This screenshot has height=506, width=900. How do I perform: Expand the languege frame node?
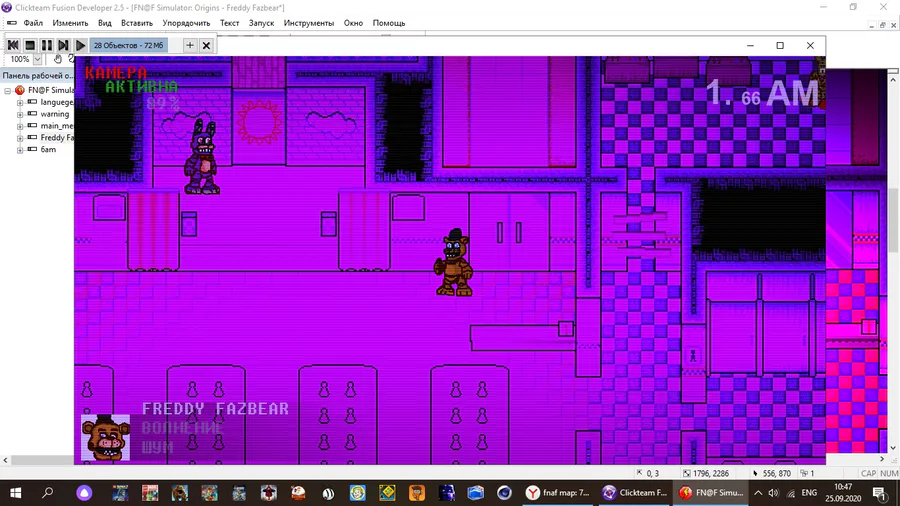(x=20, y=103)
